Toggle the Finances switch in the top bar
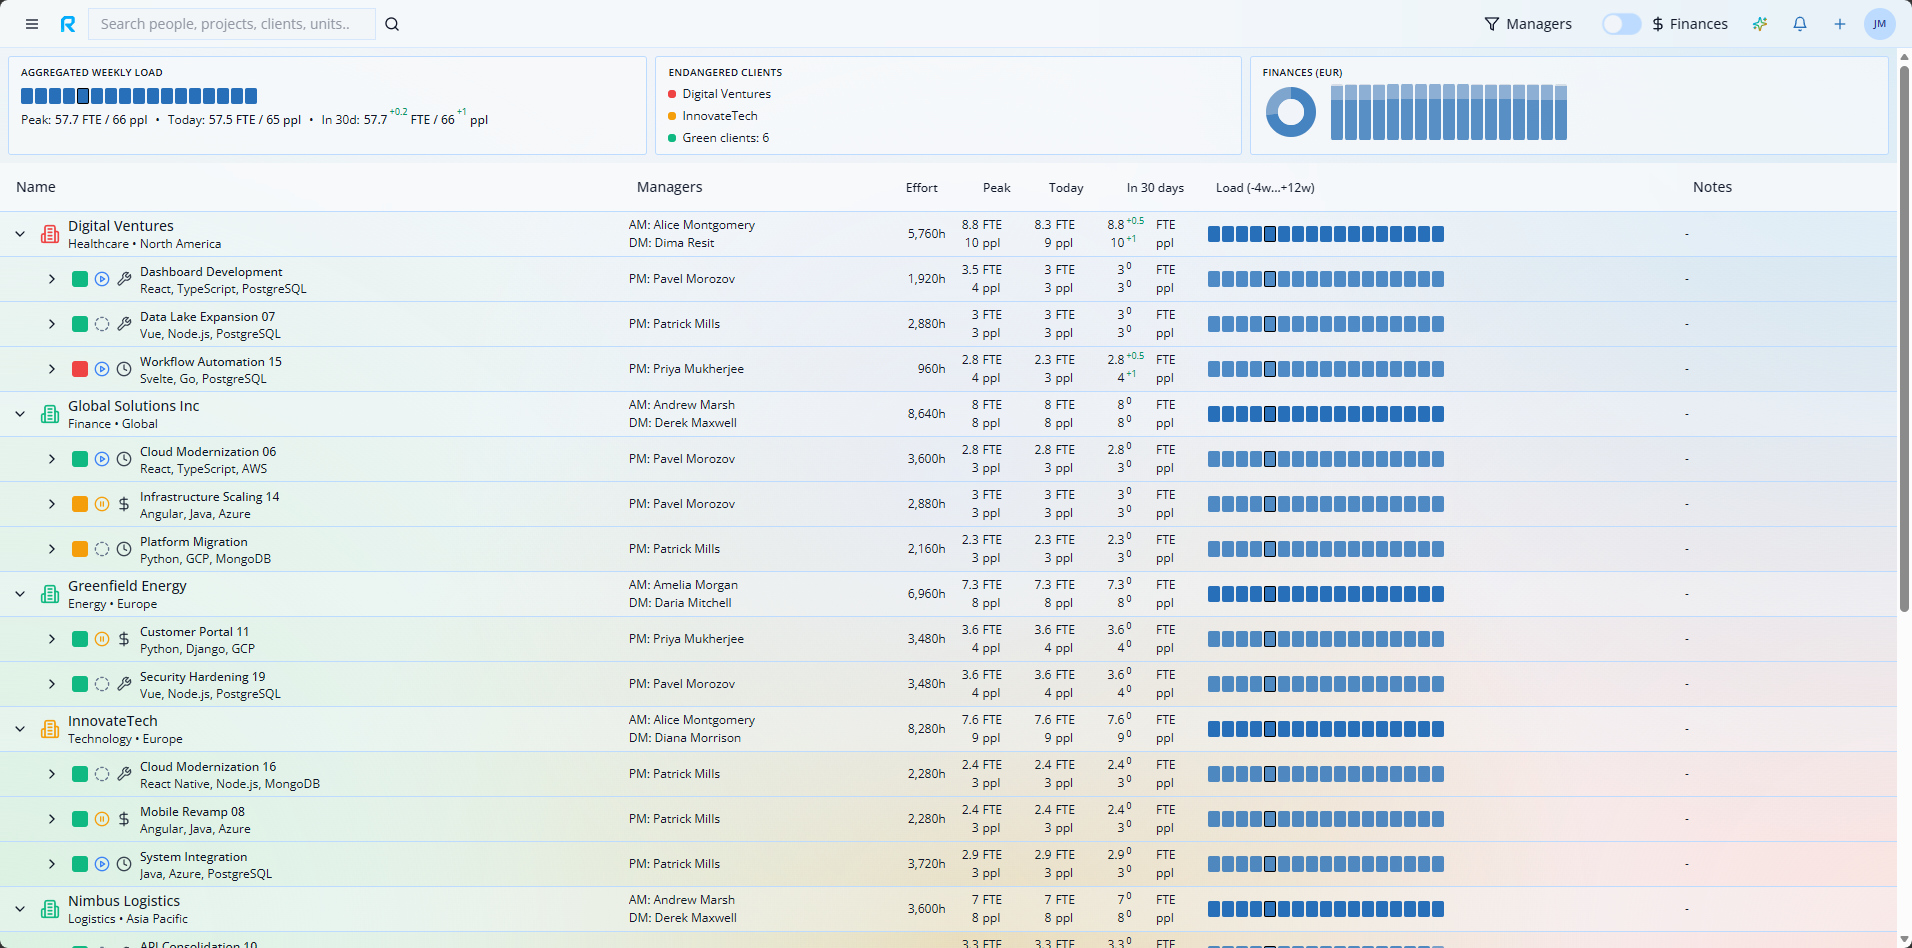1912x948 pixels. click(x=1620, y=23)
